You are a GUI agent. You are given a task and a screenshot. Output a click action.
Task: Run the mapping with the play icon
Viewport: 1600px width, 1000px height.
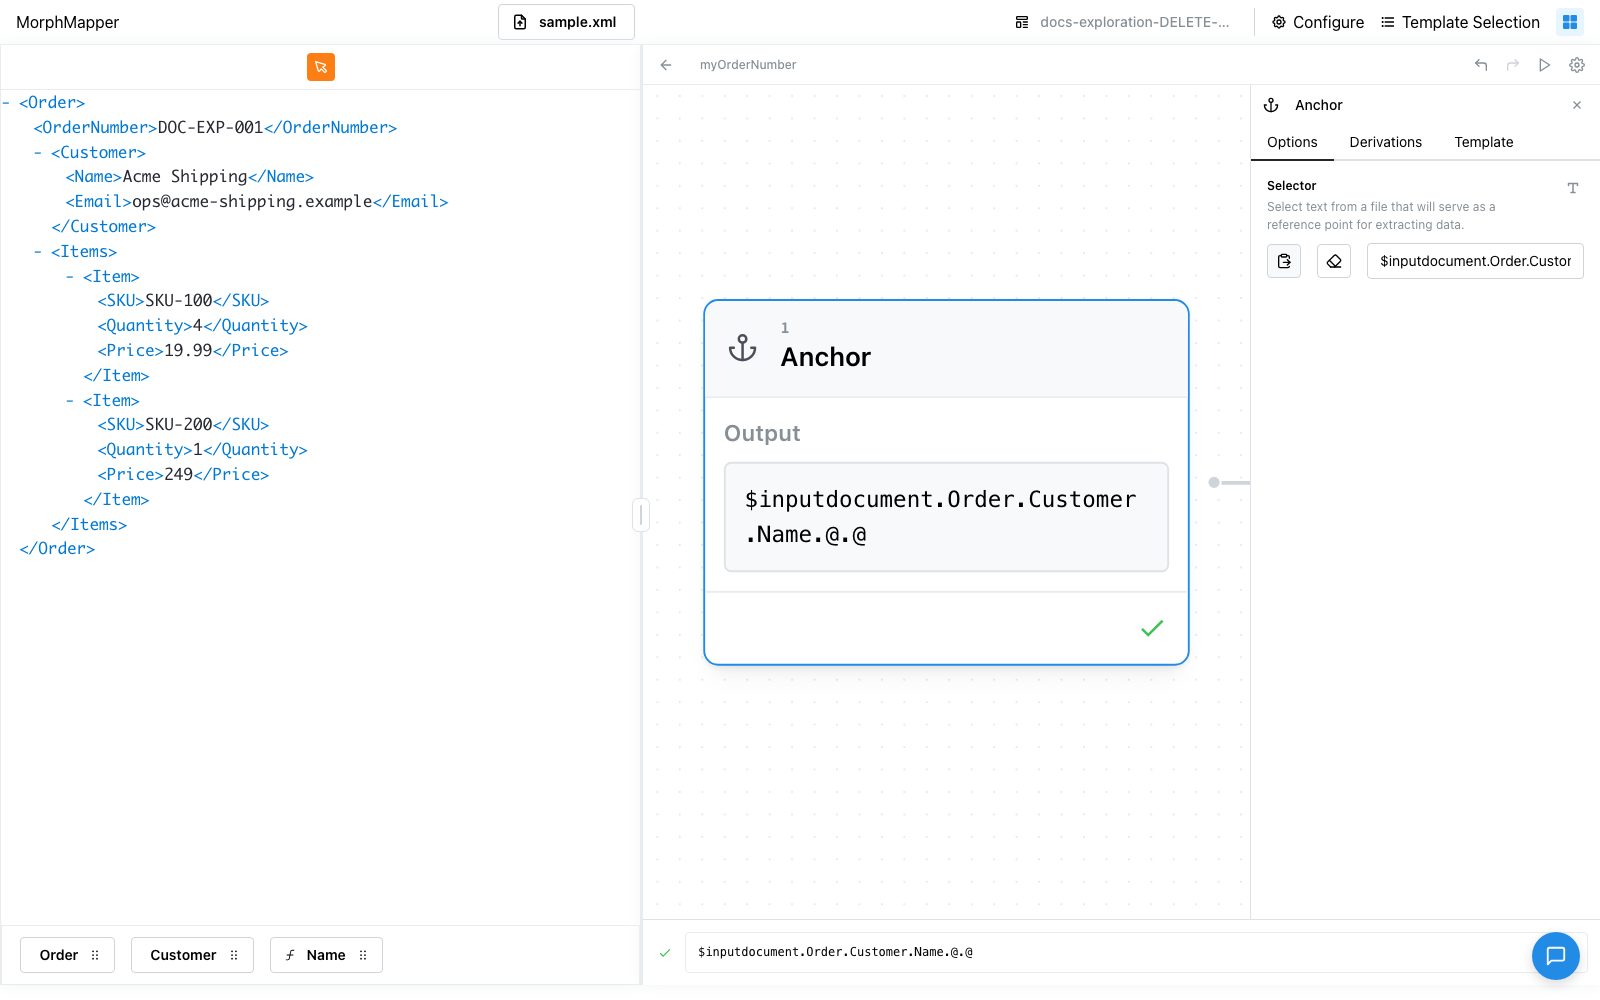1545,65
